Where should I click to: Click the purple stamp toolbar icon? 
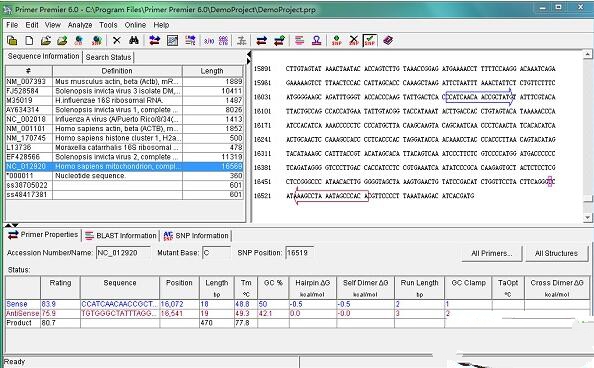[316, 40]
